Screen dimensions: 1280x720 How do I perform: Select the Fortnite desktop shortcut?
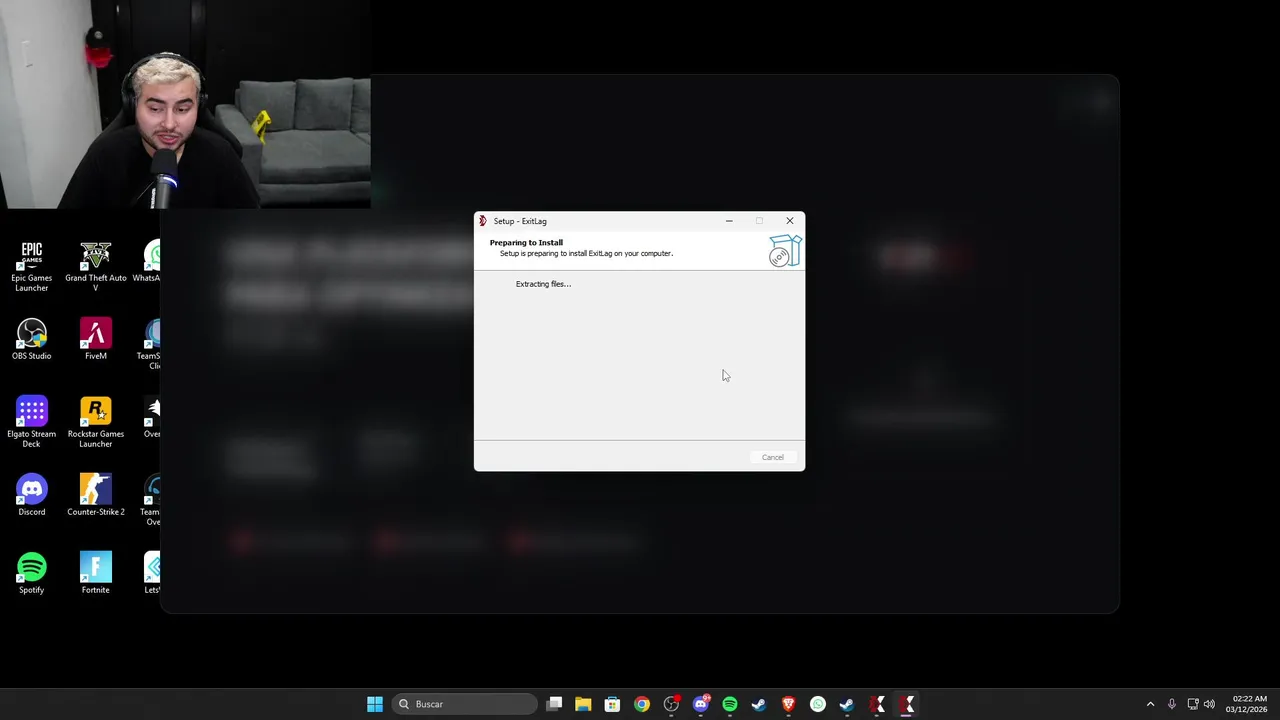point(95,573)
